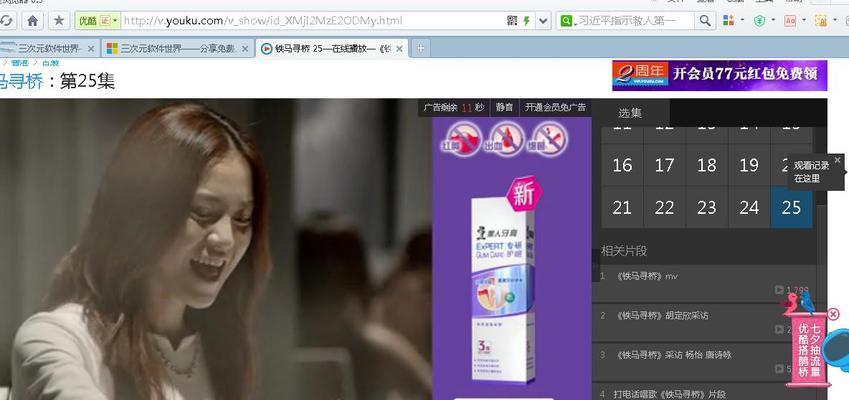Close the 观看记录在这里 tooltip

[x=838, y=160]
